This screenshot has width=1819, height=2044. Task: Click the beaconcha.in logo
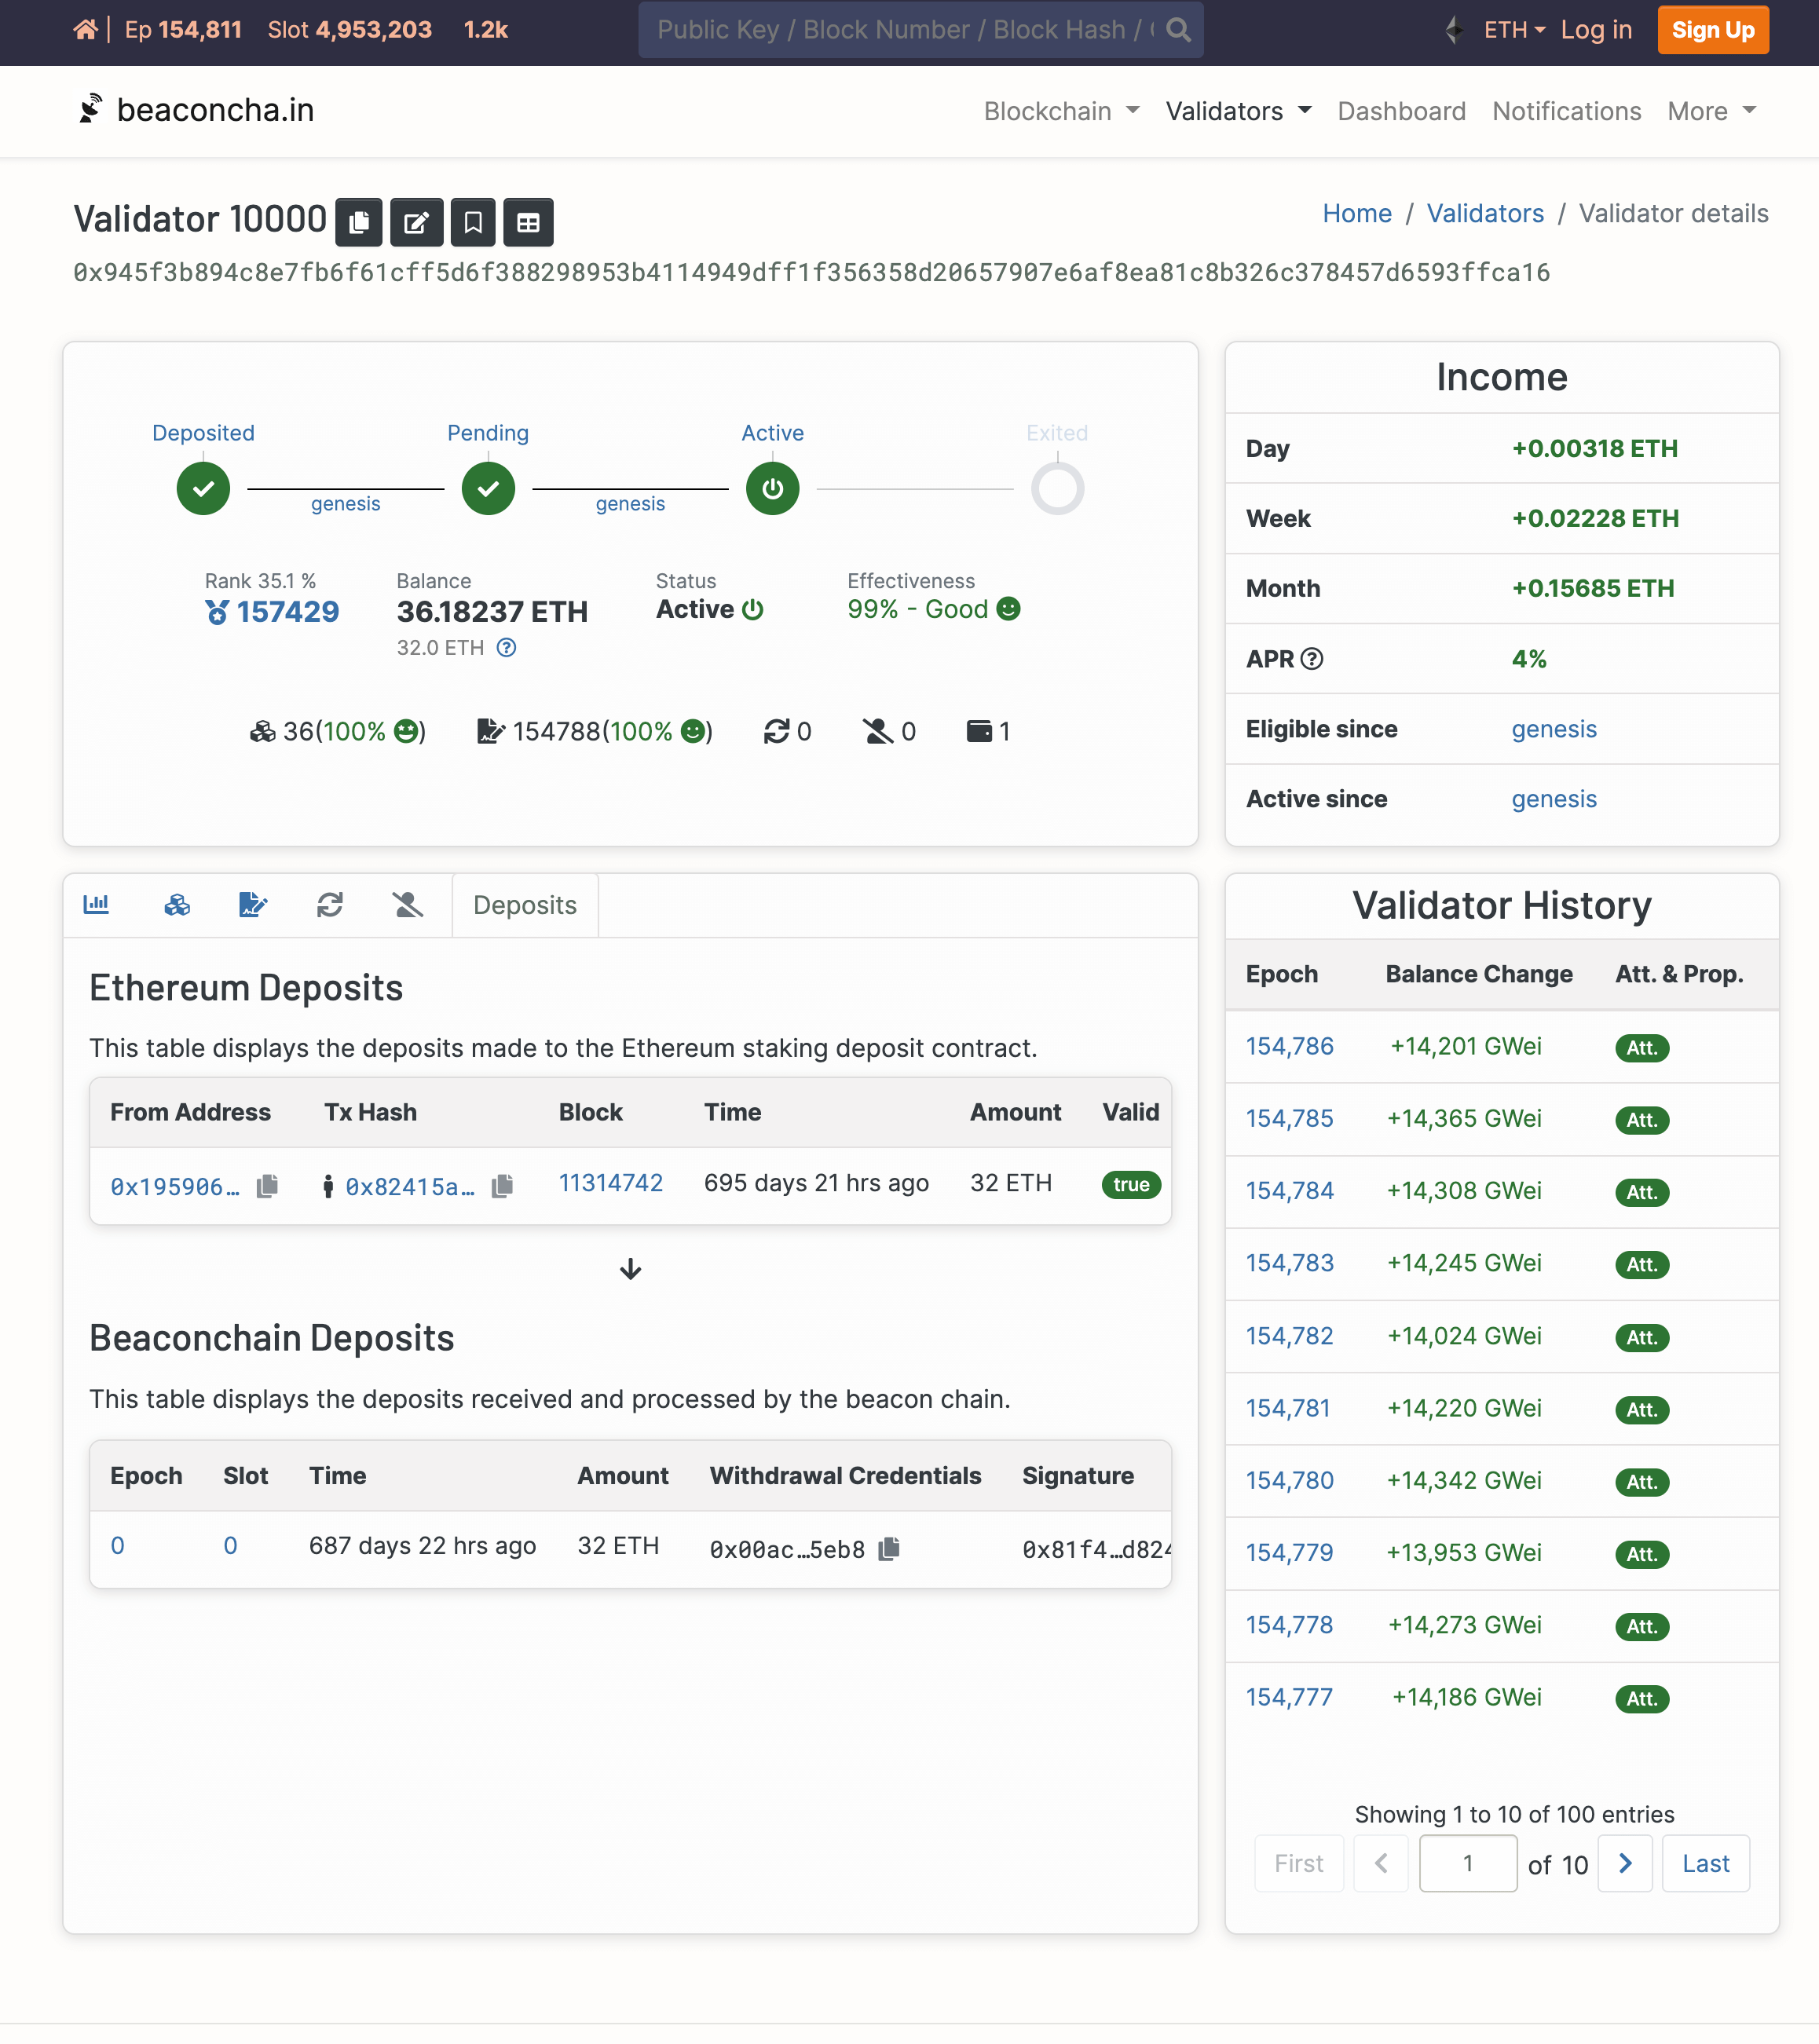pos(196,110)
